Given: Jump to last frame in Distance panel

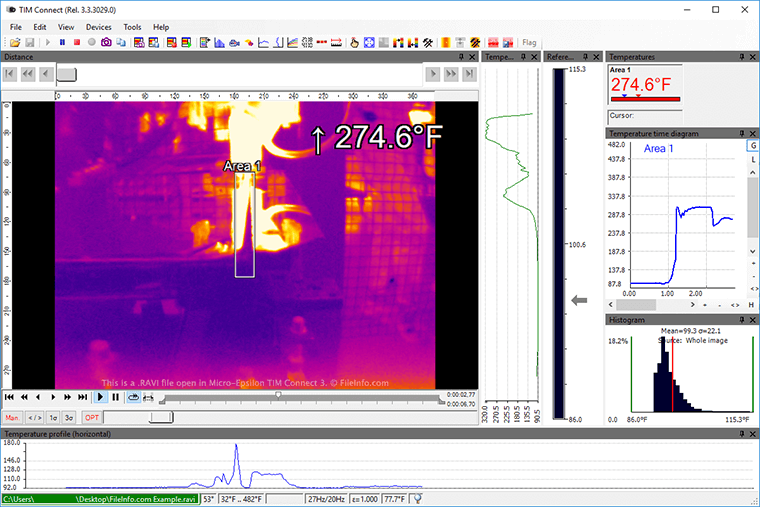Looking at the screenshot, I should coord(469,74).
